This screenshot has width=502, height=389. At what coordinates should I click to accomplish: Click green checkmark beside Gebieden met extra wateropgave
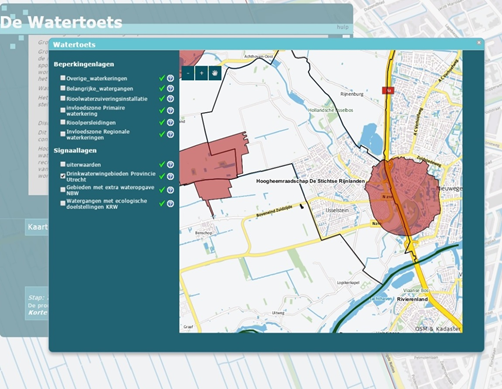point(162,190)
